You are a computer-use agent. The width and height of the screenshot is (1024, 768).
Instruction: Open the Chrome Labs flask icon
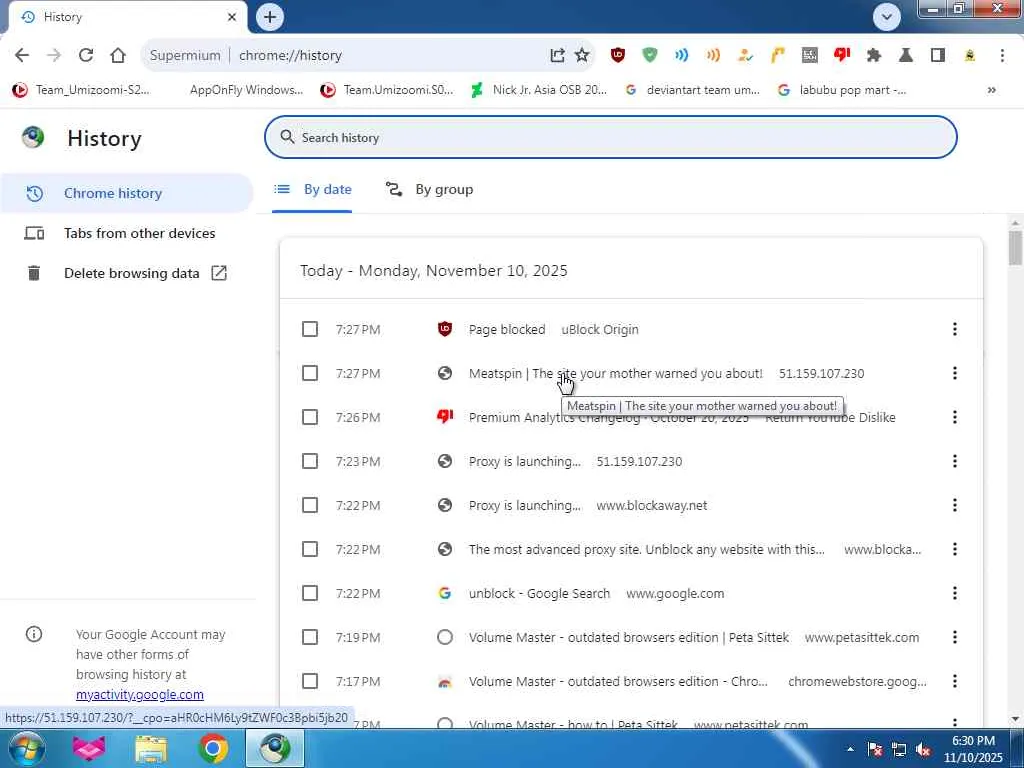906,56
